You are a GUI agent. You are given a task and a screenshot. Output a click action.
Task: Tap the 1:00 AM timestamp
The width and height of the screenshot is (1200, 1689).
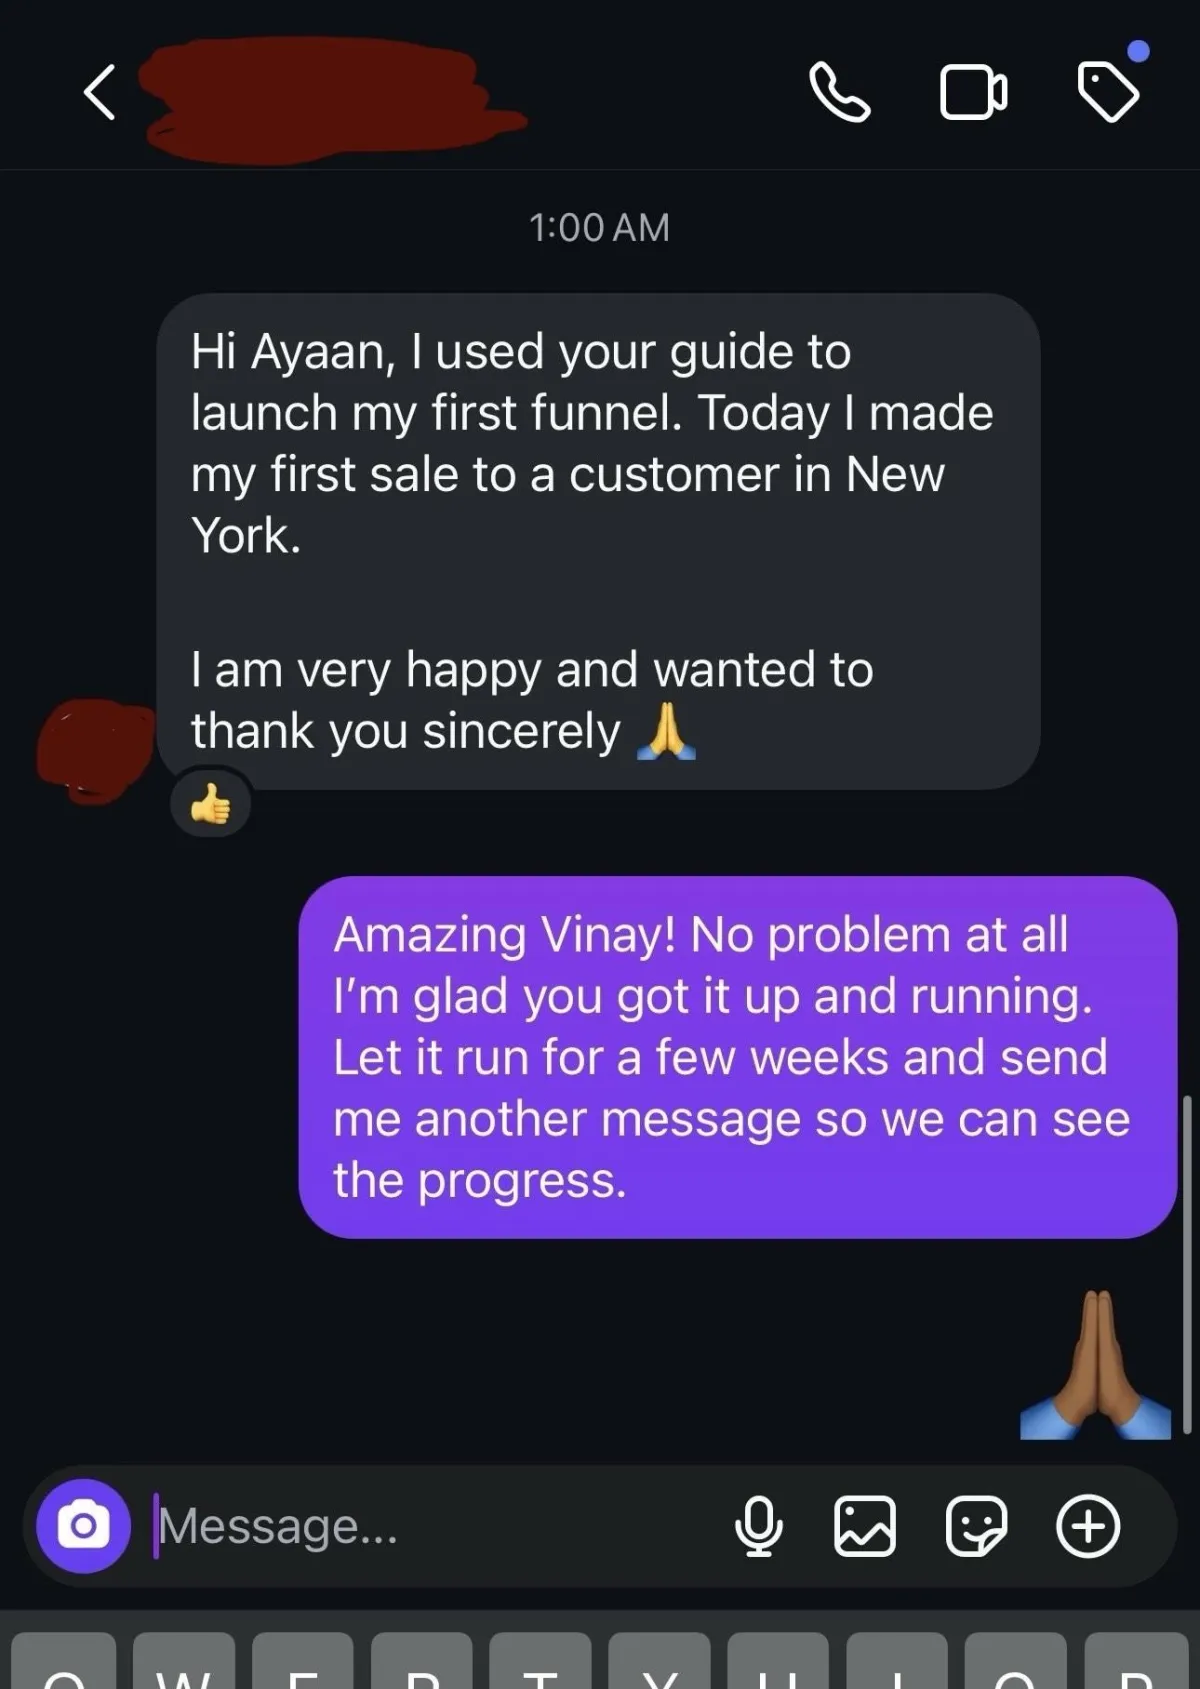[x=599, y=228]
